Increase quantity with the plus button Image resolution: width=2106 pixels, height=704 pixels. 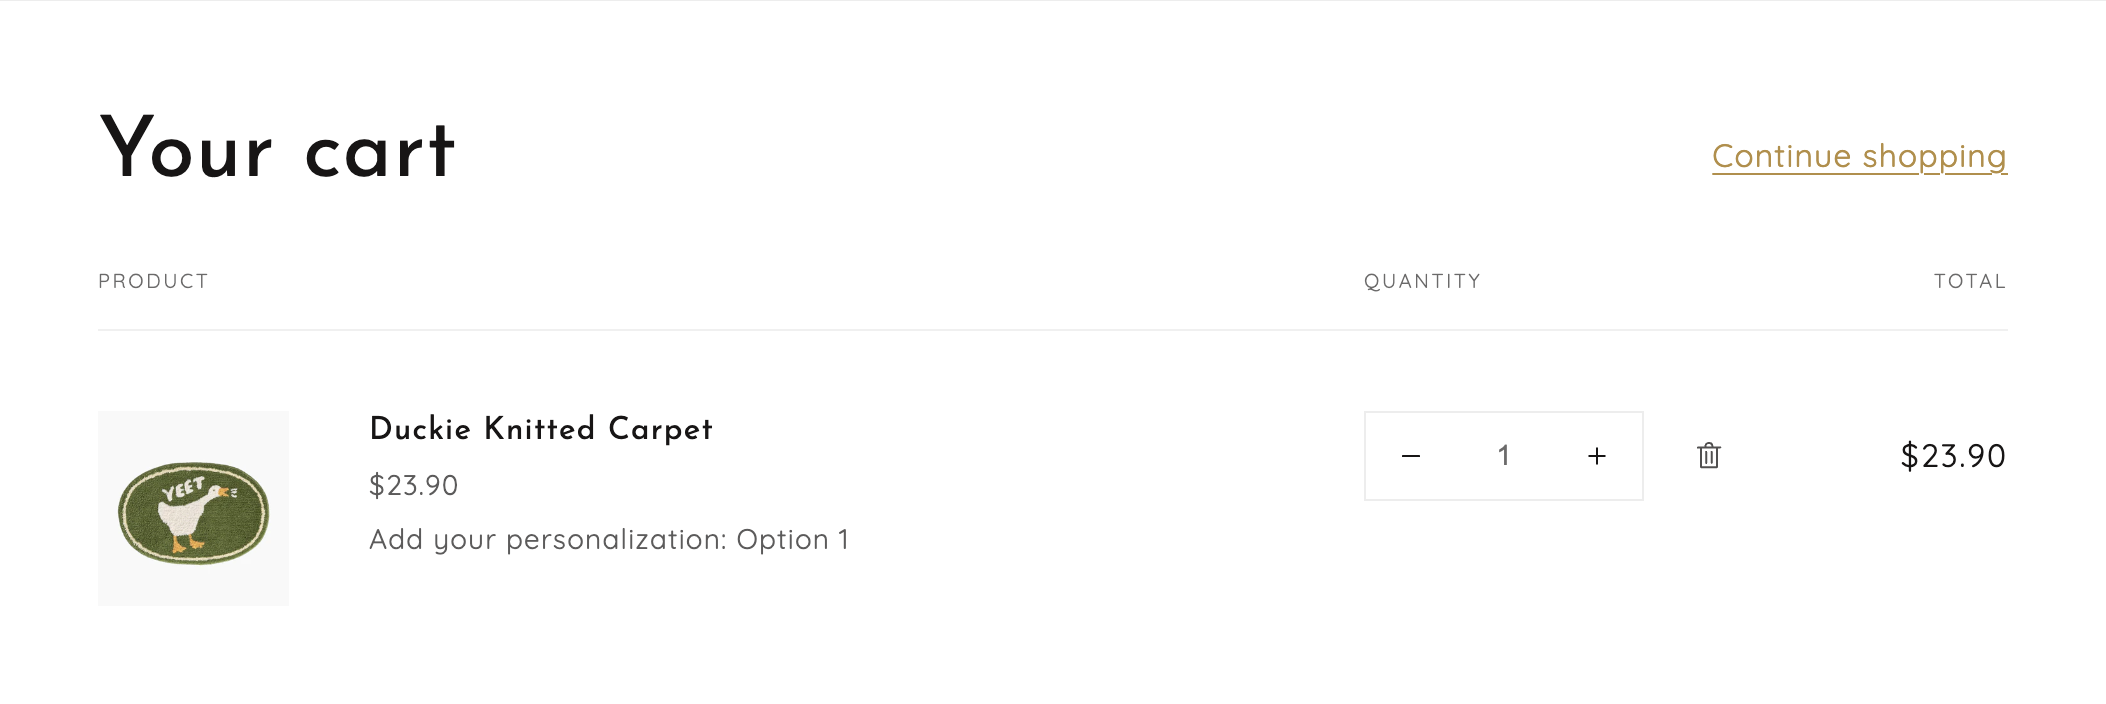(1597, 456)
